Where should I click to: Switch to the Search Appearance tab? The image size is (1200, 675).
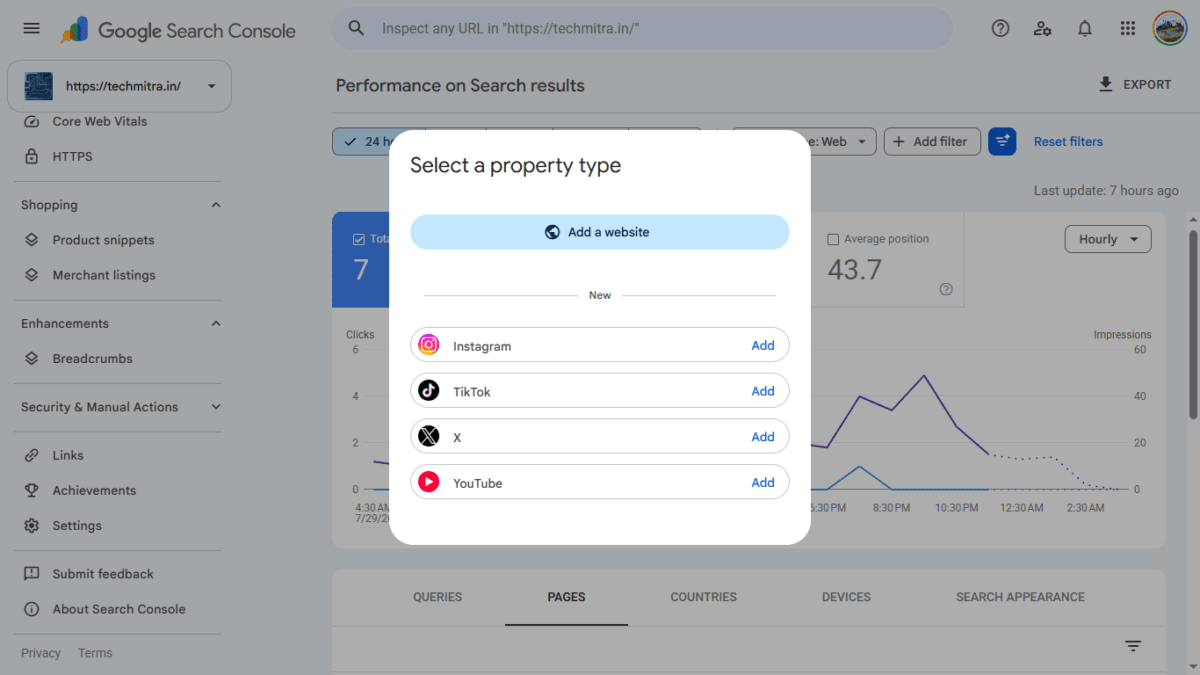(x=1020, y=597)
